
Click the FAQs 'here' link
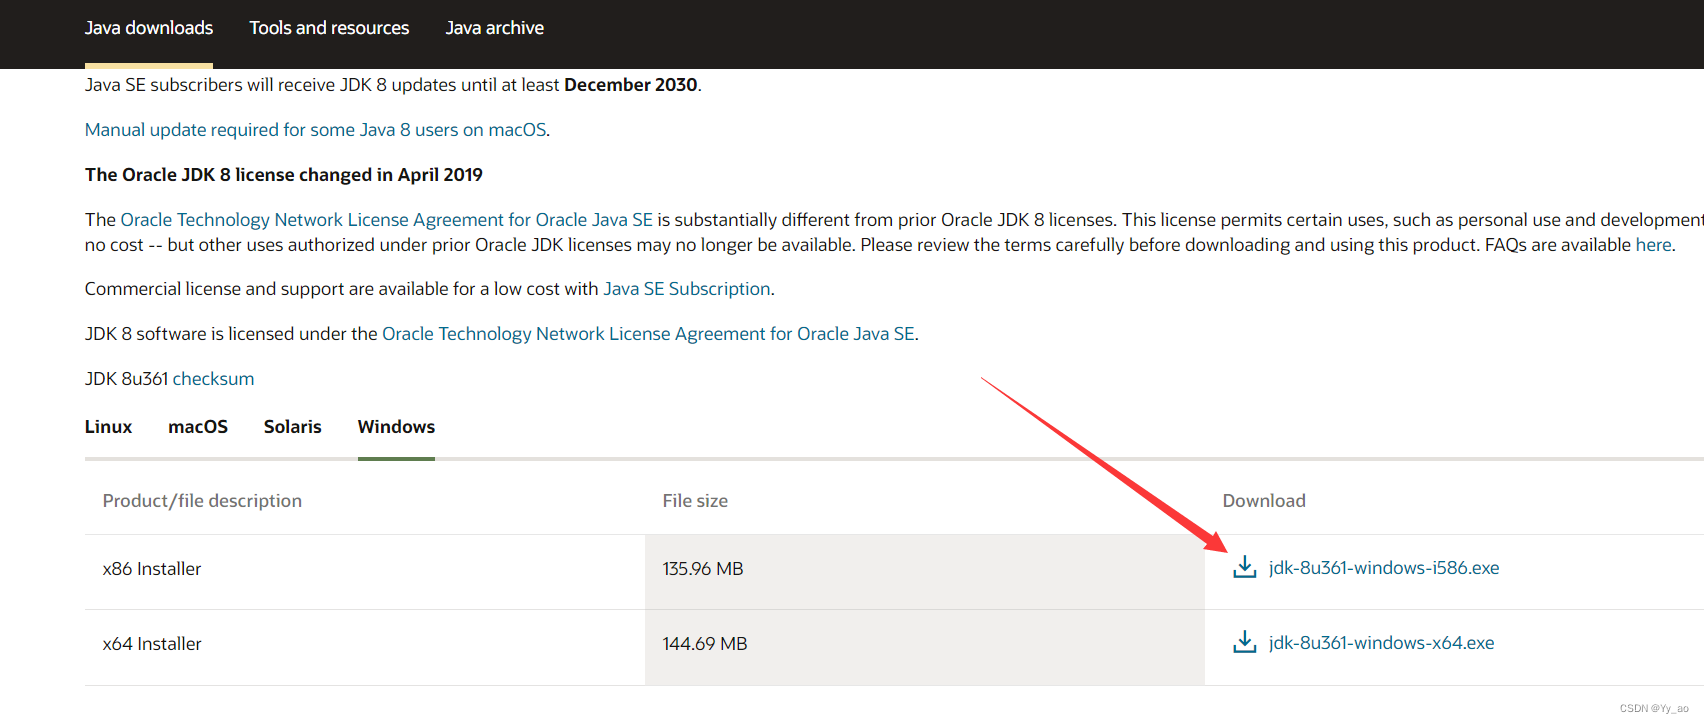[x=1653, y=245]
